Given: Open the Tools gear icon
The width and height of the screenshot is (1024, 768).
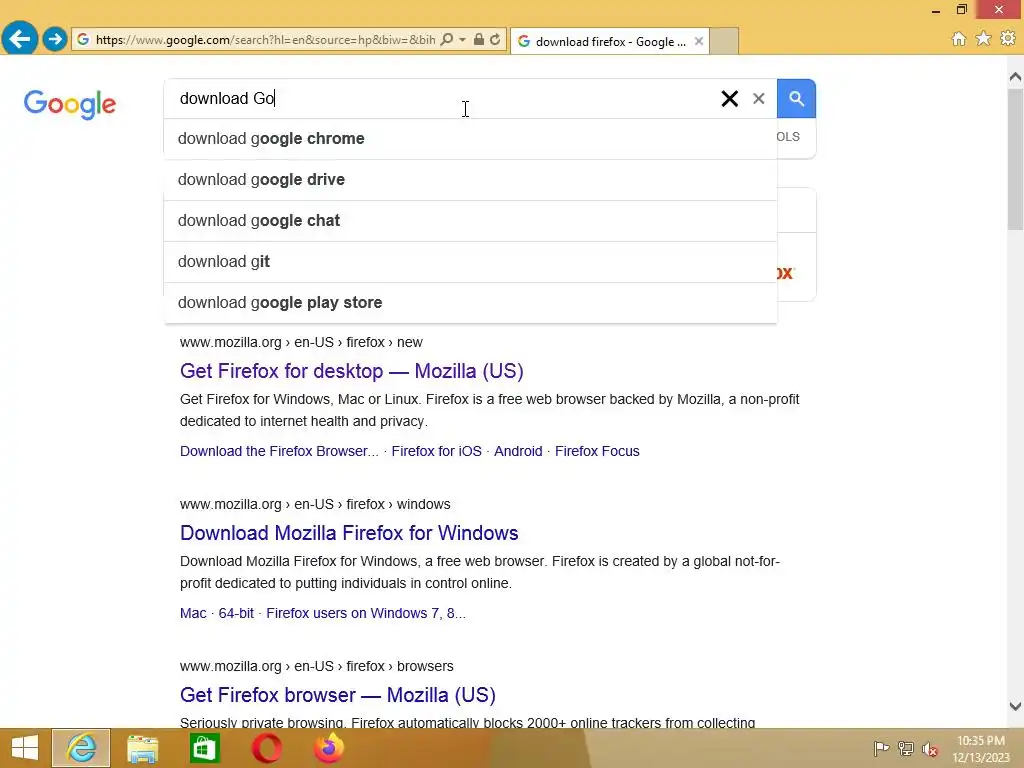Looking at the screenshot, I should 1008,39.
